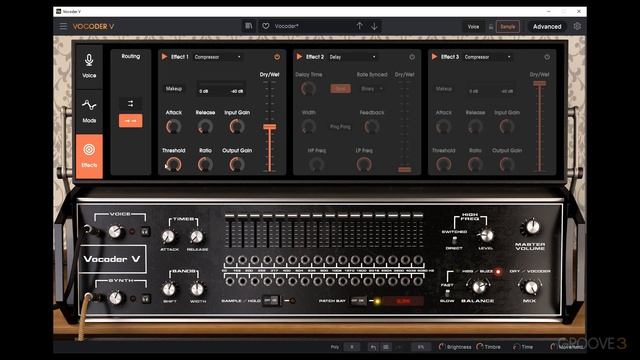Screen dimensions: 640x360
Task: Click the Effect 3 orange arrow icon
Action: pyautogui.click(x=434, y=57)
